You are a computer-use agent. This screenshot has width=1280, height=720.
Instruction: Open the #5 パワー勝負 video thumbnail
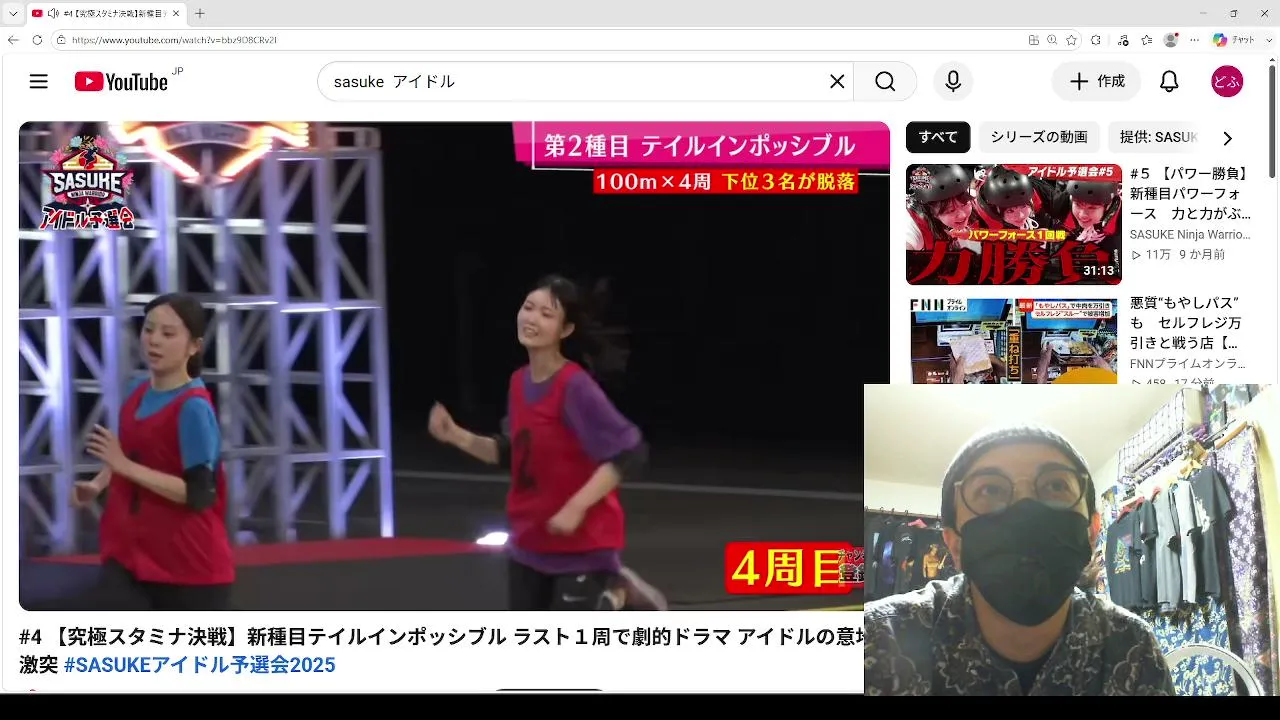[1013, 224]
